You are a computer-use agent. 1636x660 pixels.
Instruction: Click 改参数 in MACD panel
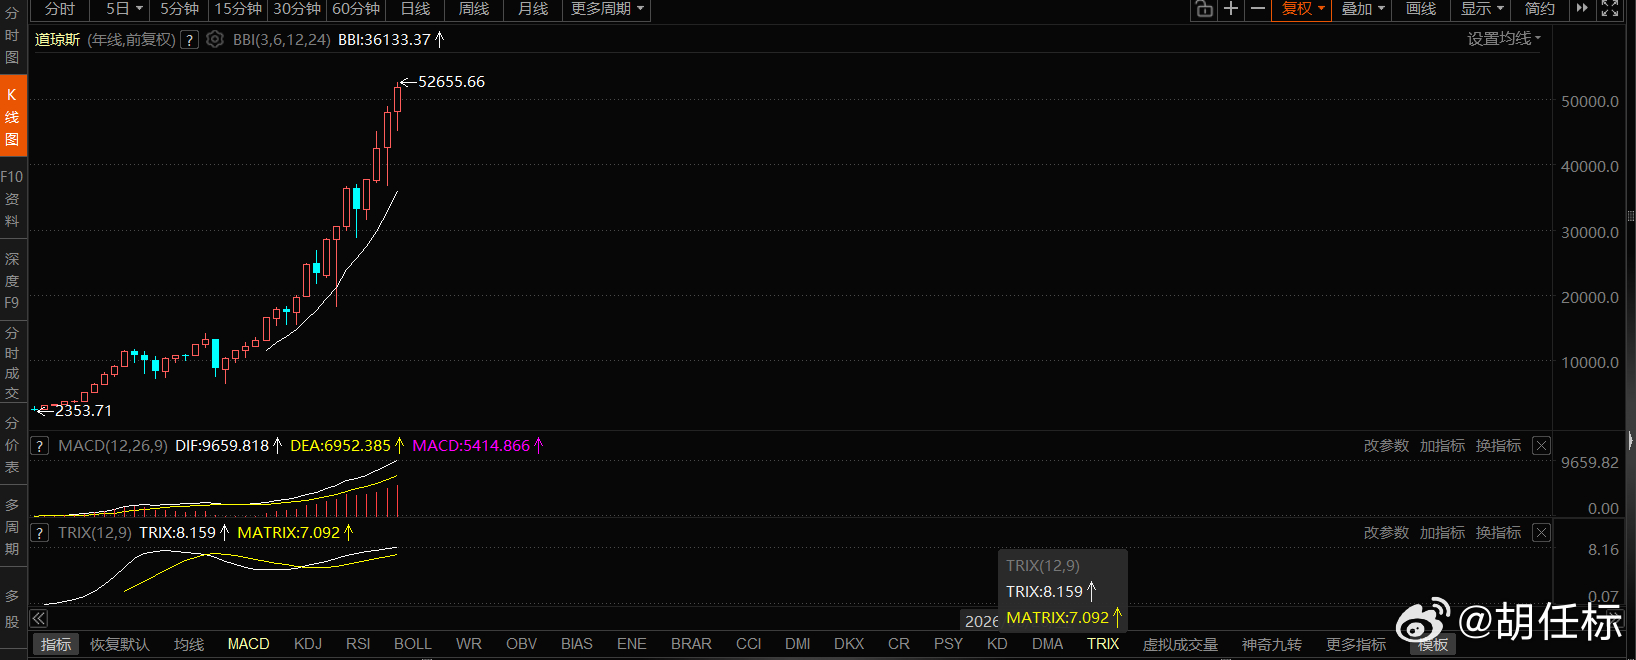1386,446
